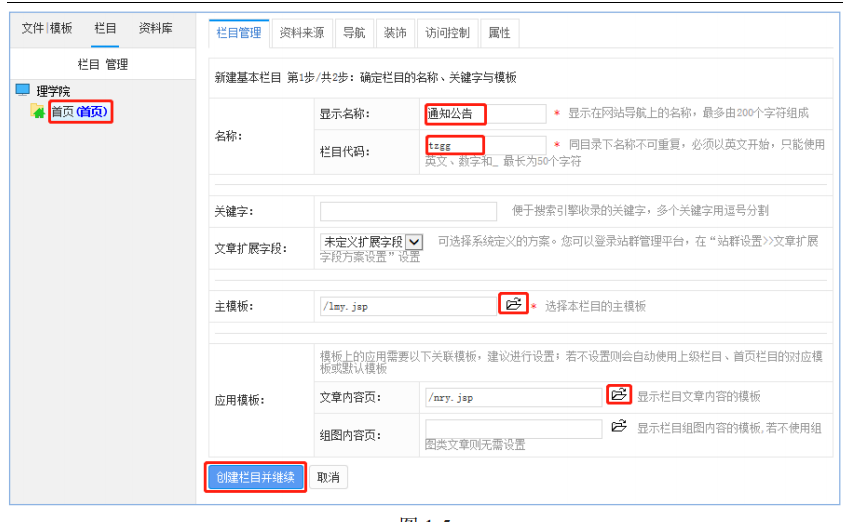The width and height of the screenshot is (859, 522).
Task: Open the 导航 tab
Action: (354, 33)
